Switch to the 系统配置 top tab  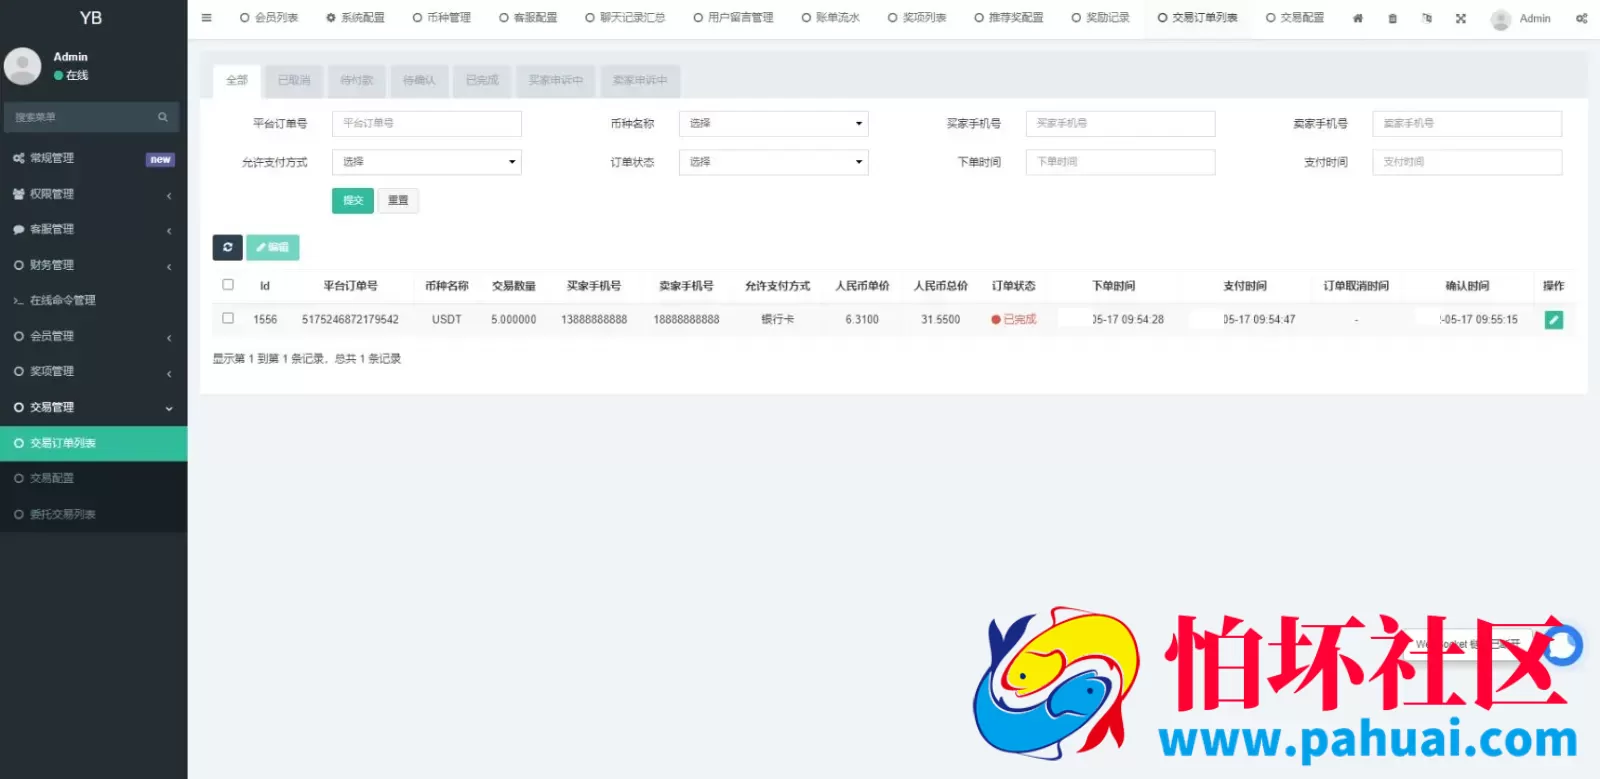[355, 18]
